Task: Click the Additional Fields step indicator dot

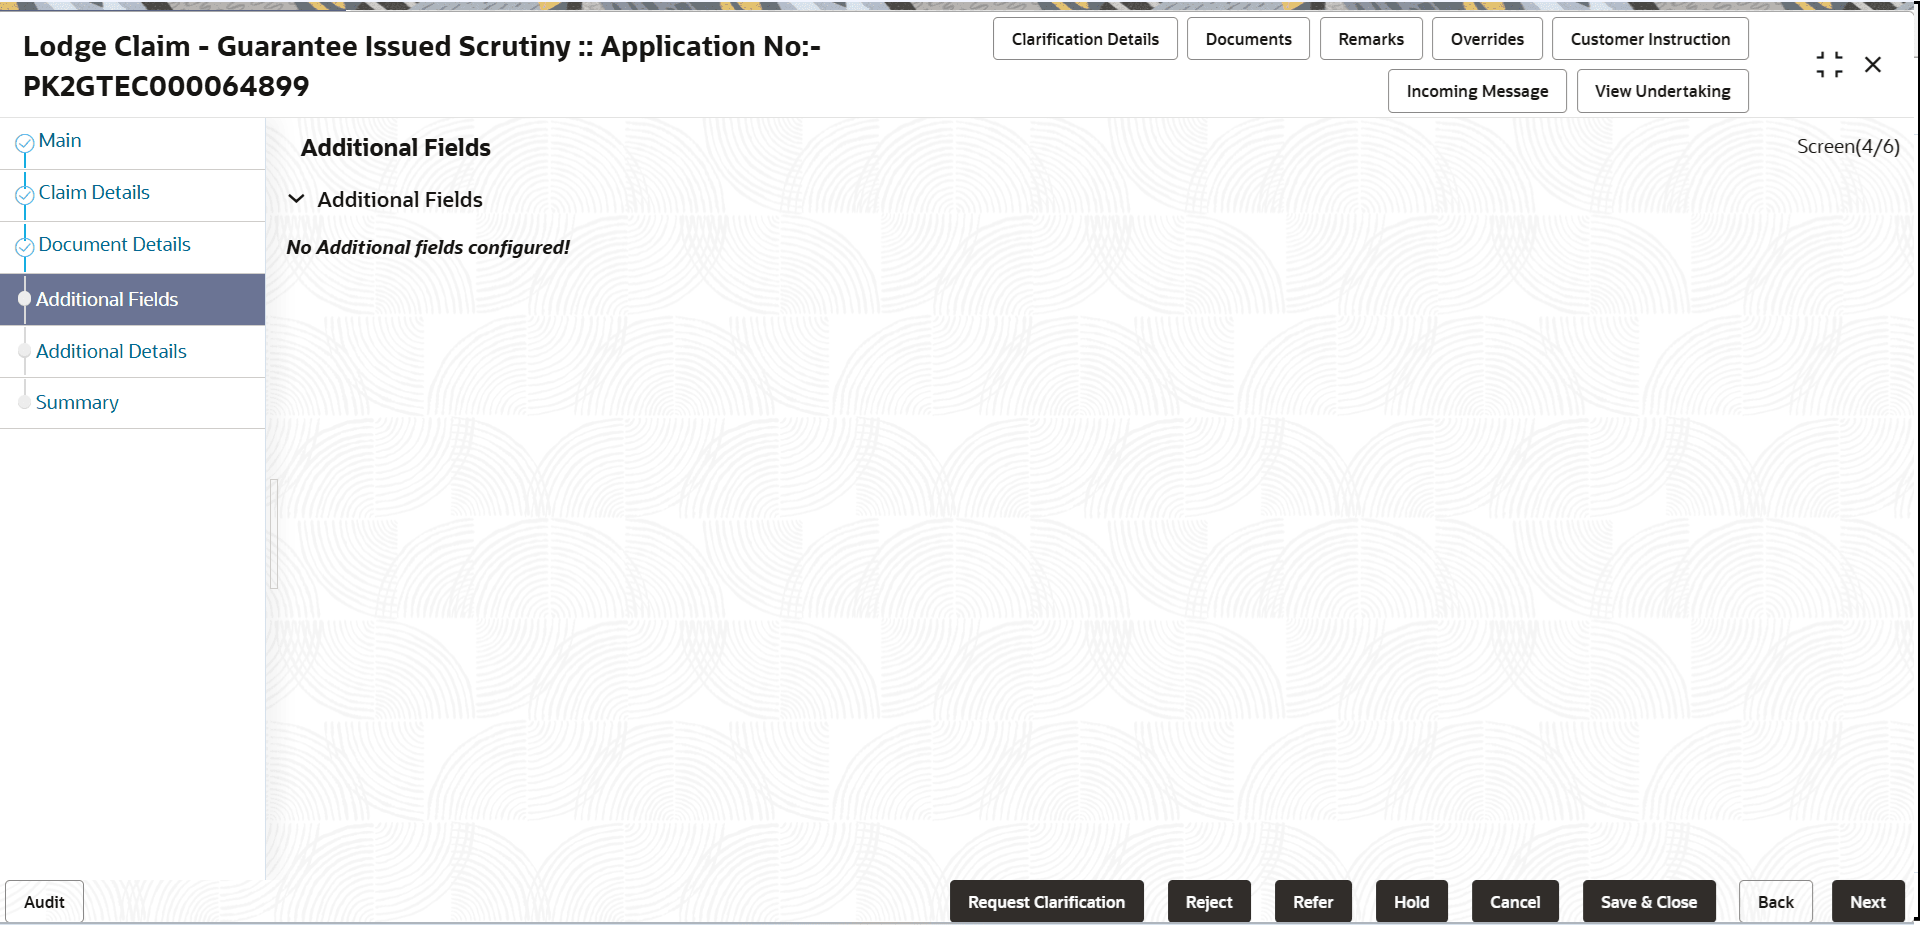Action: (x=24, y=299)
